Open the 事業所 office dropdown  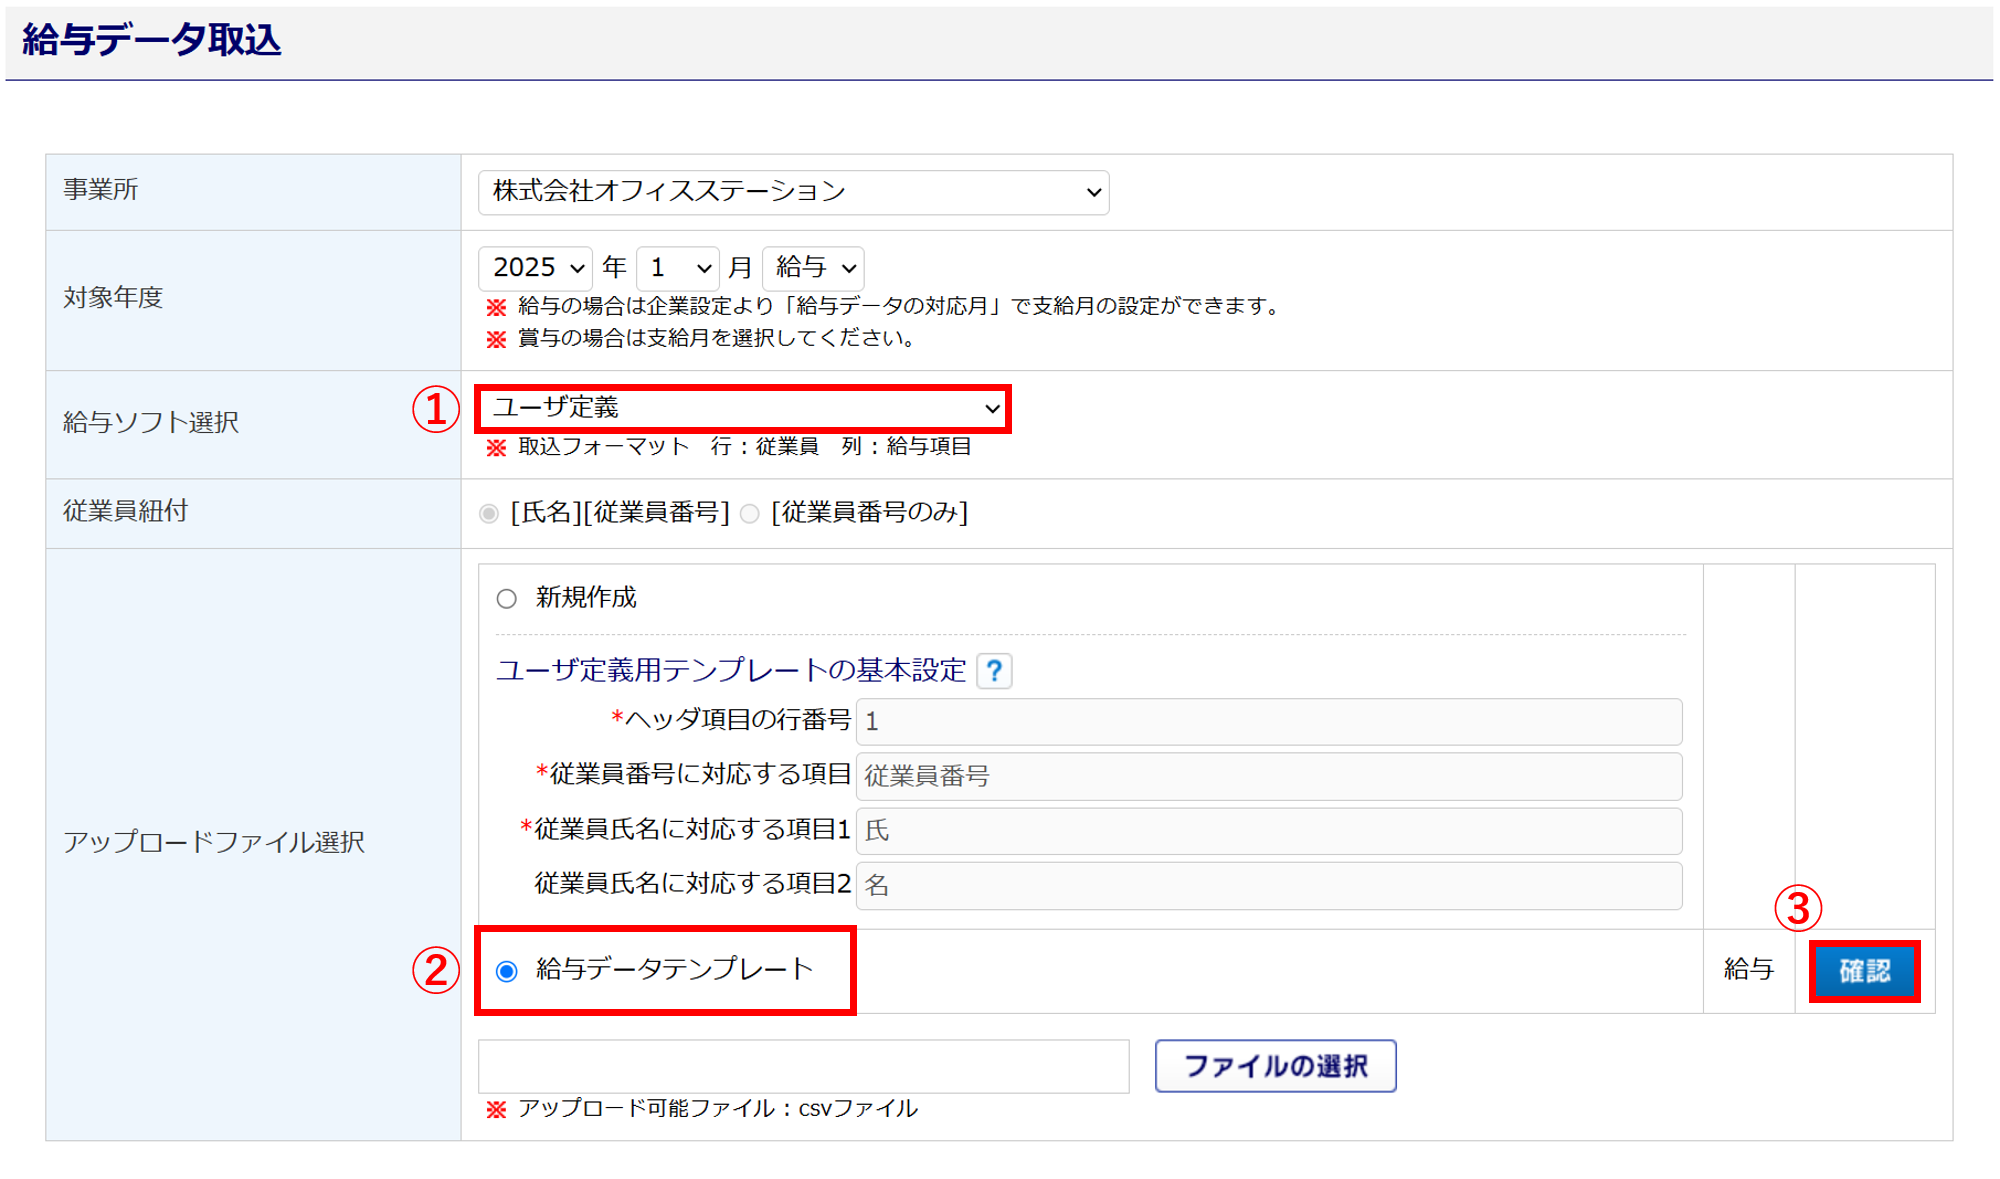coord(793,192)
